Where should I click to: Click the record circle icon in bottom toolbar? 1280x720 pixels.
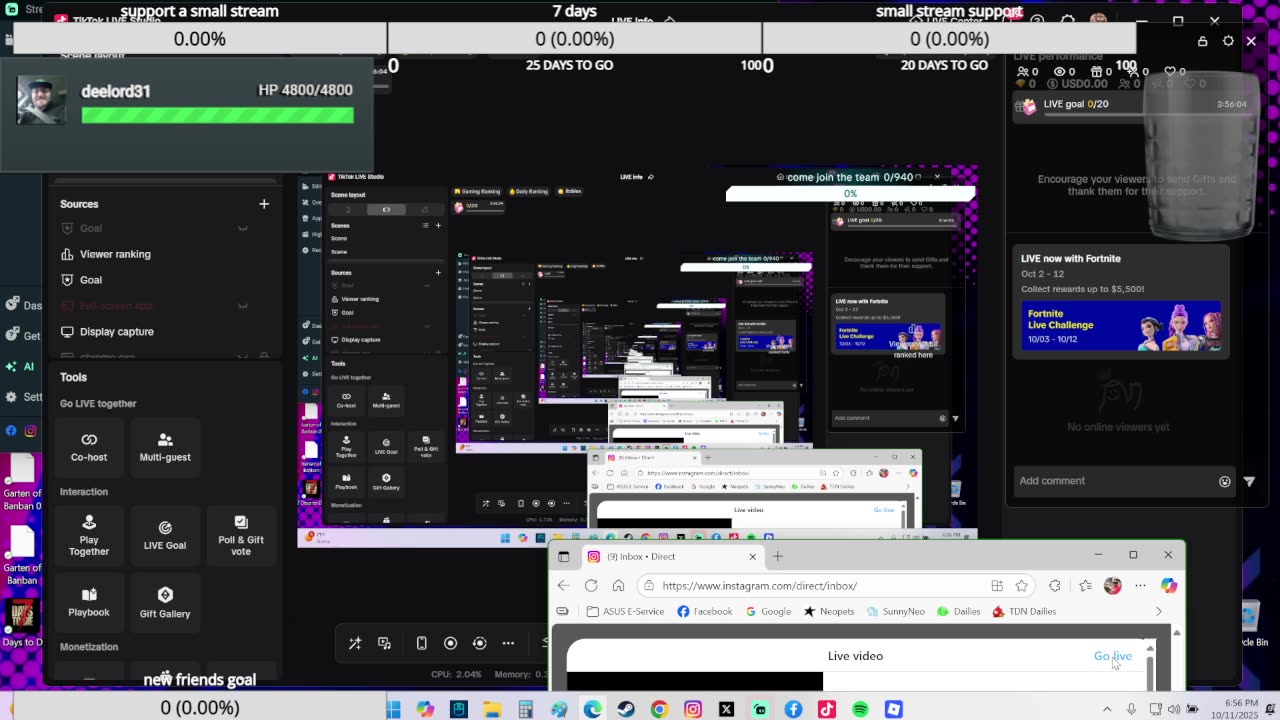[450, 643]
